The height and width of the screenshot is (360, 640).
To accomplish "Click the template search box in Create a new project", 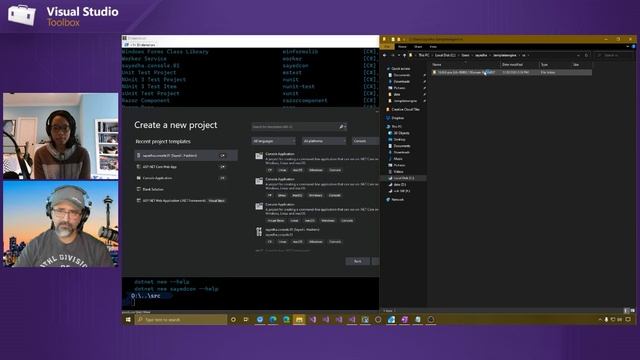I will pyautogui.click(x=299, y=127).
